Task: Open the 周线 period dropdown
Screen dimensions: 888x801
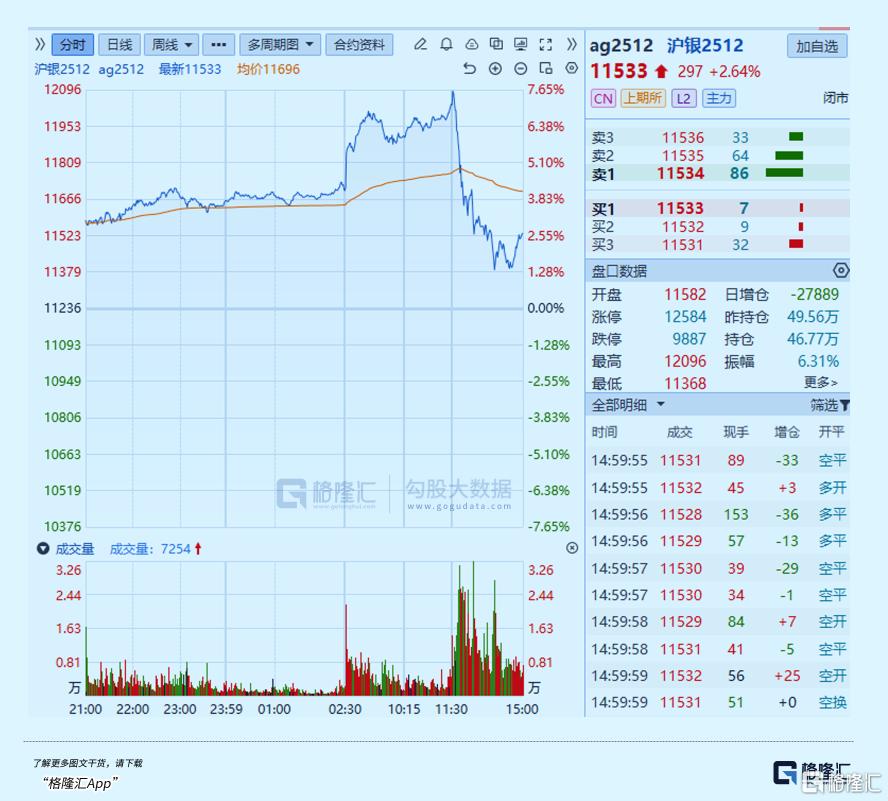Action: point(171,45)
